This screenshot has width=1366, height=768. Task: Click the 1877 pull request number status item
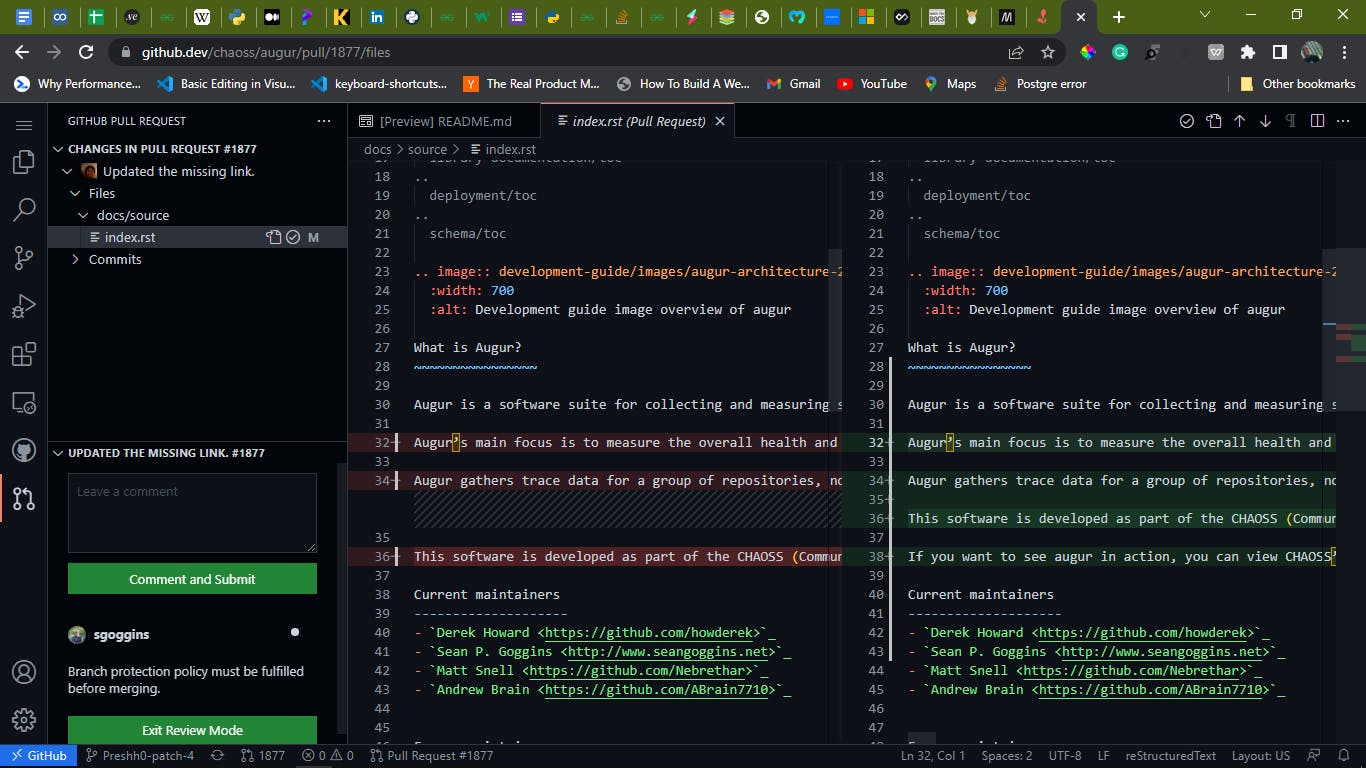coord(263,756)
